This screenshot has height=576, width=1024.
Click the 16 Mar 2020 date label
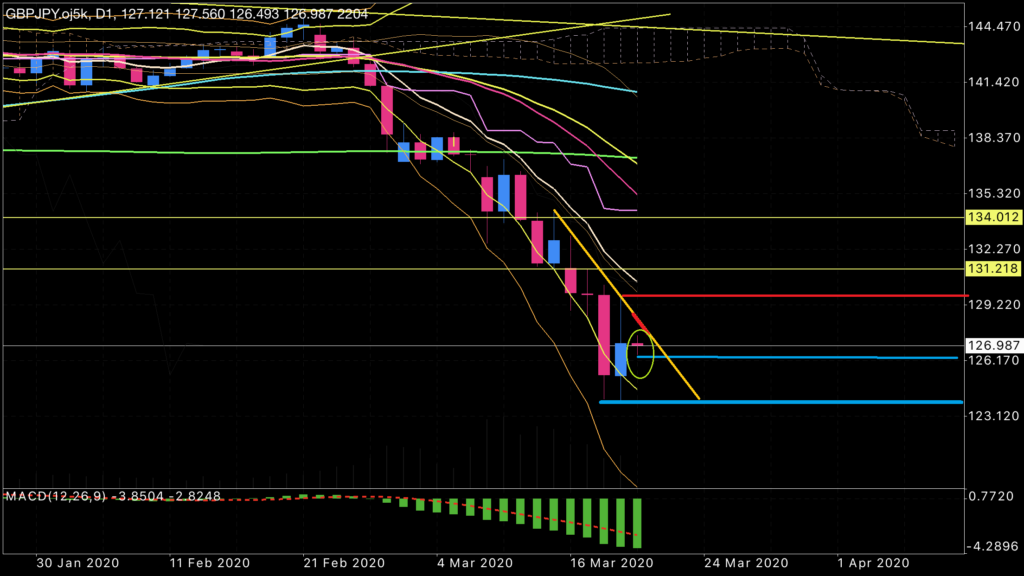611,563
